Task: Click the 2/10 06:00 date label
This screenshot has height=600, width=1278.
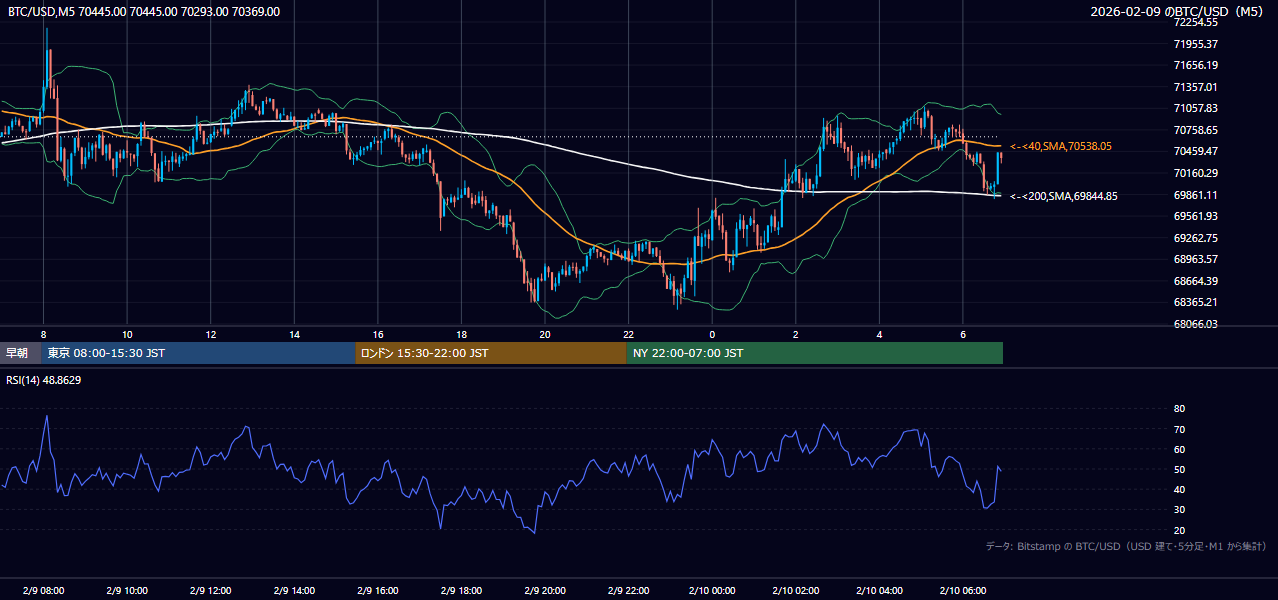Action: coord(963,590)
